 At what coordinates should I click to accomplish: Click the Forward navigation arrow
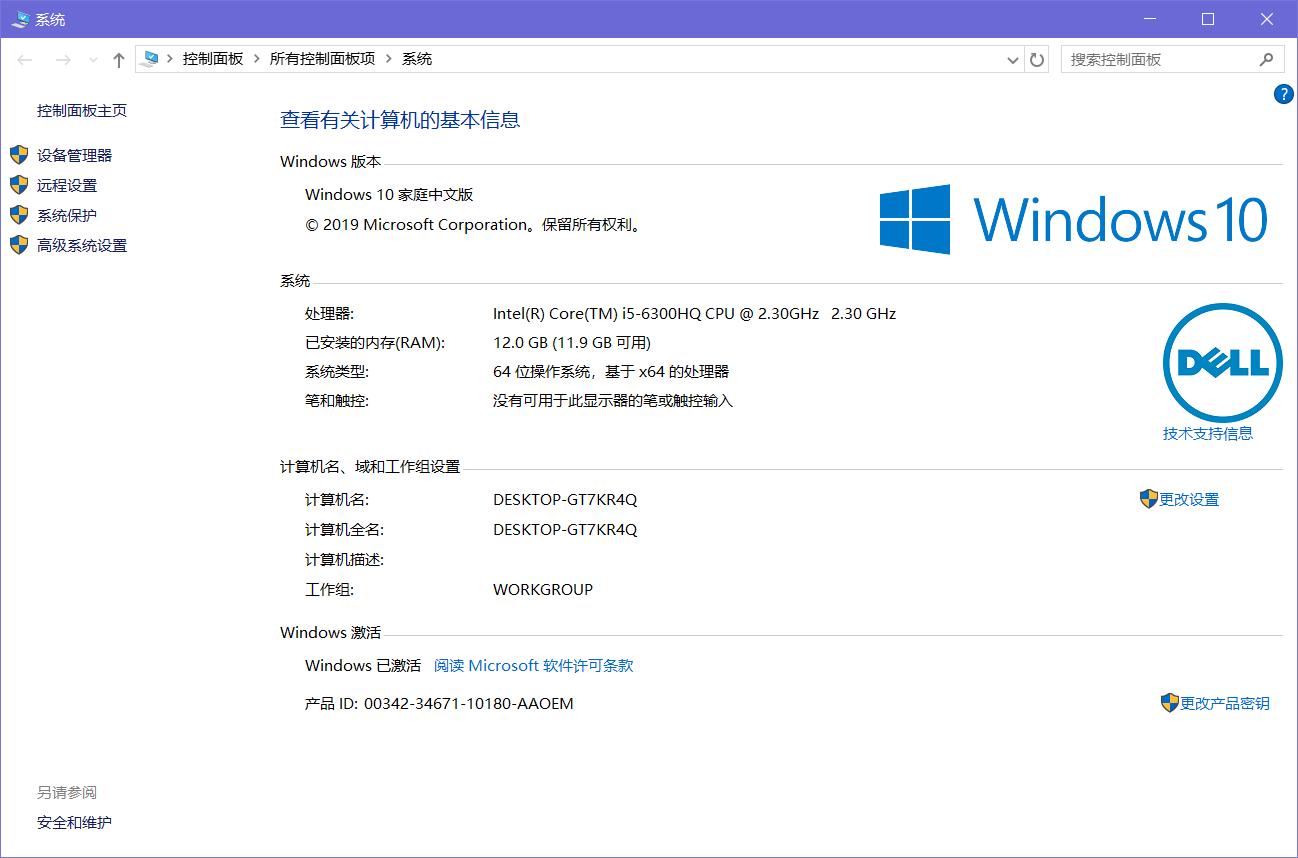click(x=63, y=60)
